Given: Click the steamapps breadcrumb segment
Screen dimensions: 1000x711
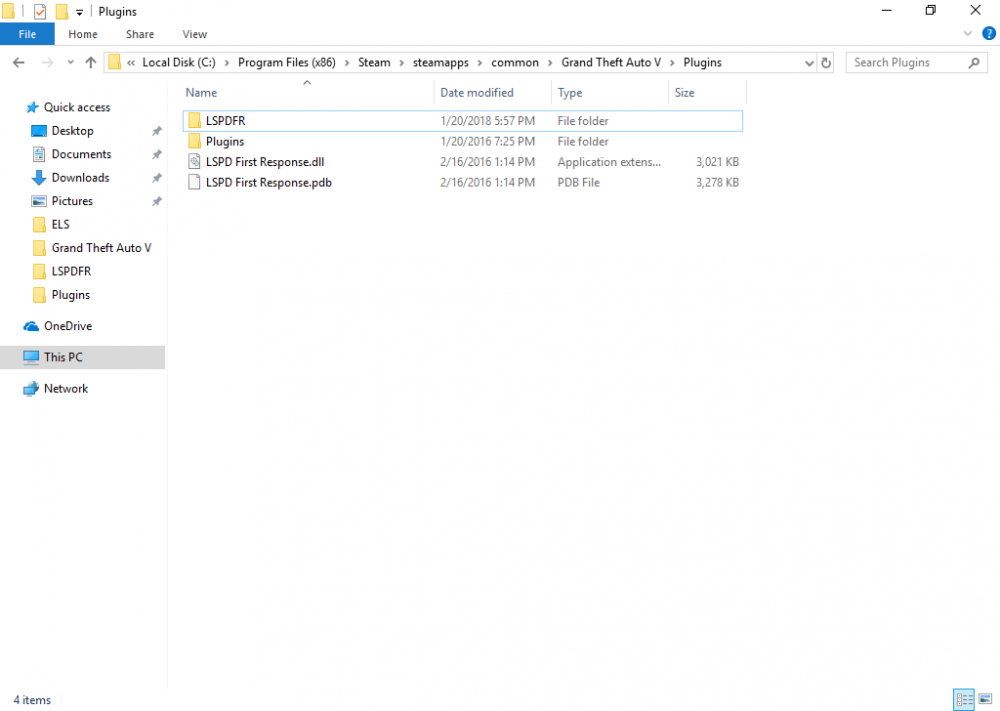Looking at the screenshot, I should click(x=440, y=62).
